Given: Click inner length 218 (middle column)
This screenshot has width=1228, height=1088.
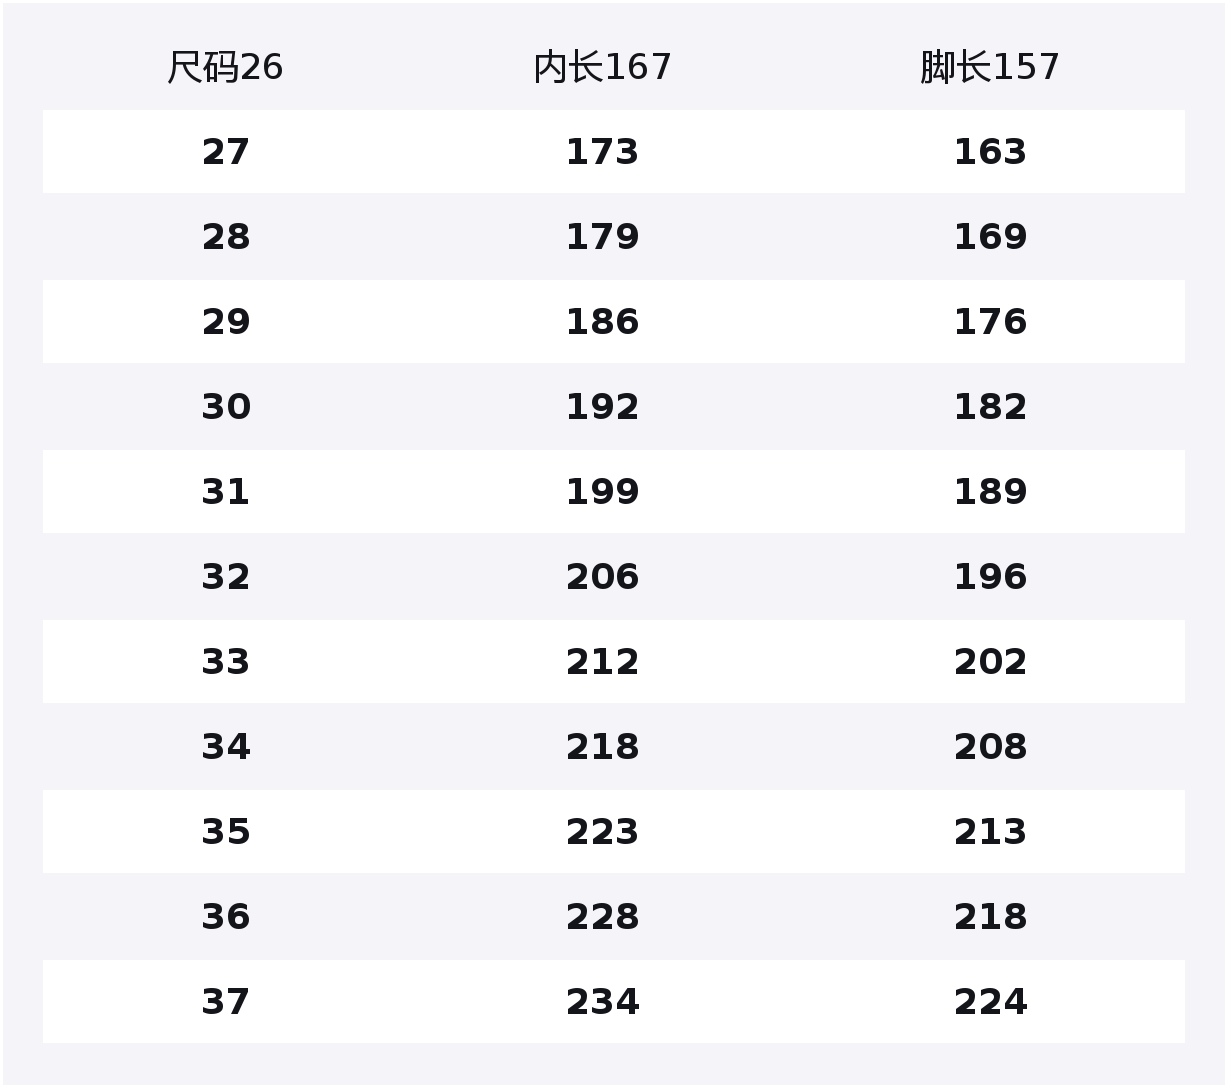Looking at the screenshot, I should click(x=603, y=747).
